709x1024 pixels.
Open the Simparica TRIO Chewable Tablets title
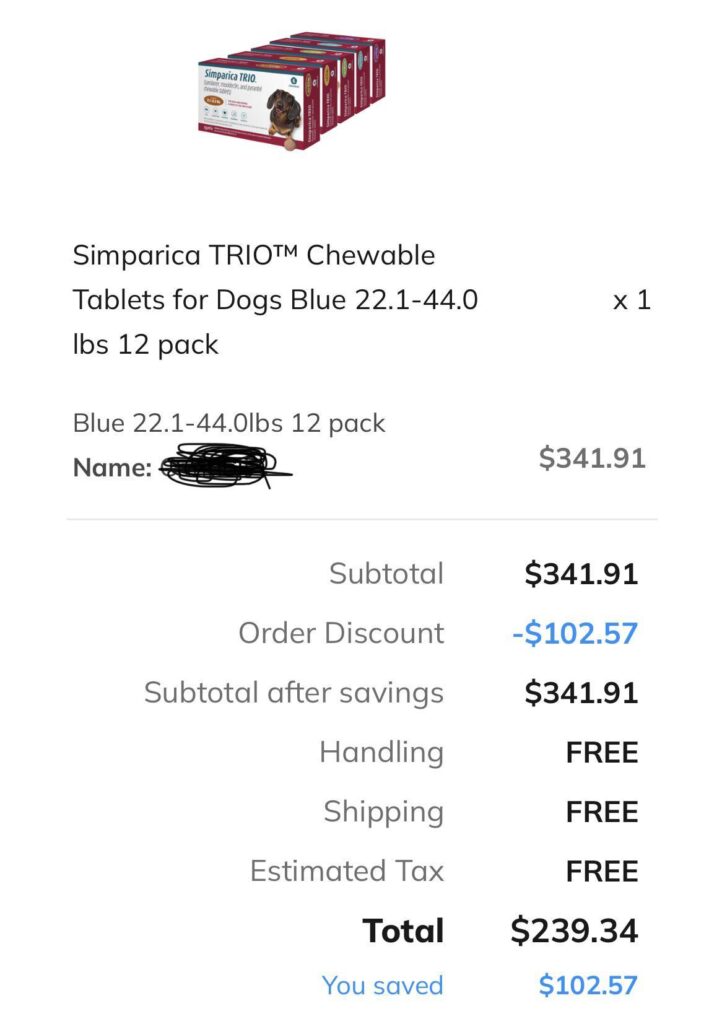coord(276,300)
